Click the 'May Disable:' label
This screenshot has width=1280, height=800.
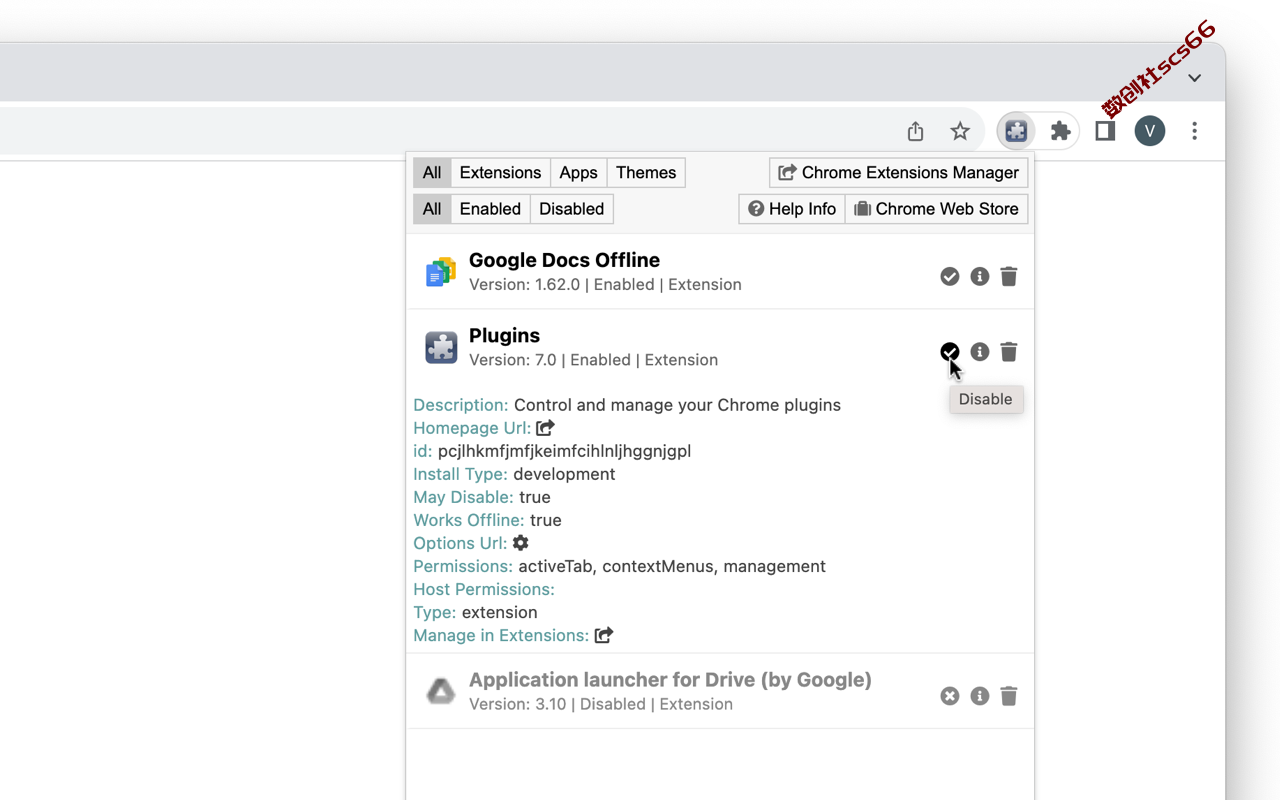(463, 497)
